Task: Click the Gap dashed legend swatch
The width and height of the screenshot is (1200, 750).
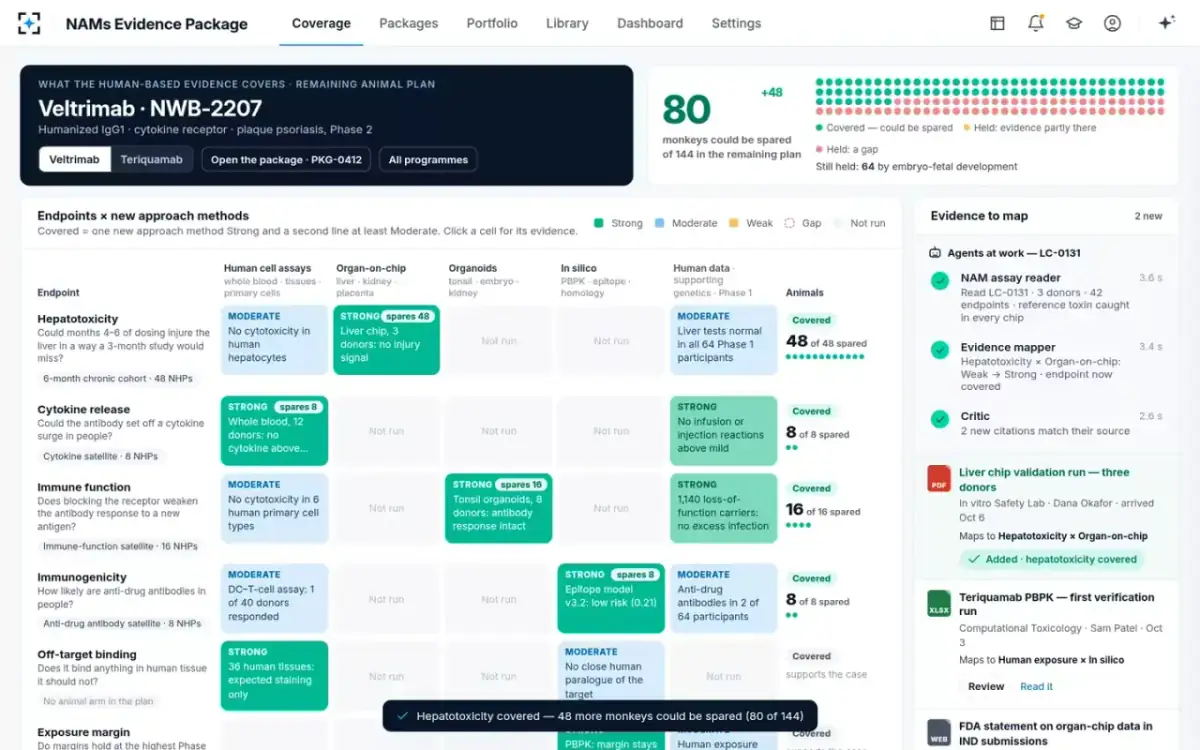Action: point(789,223)
